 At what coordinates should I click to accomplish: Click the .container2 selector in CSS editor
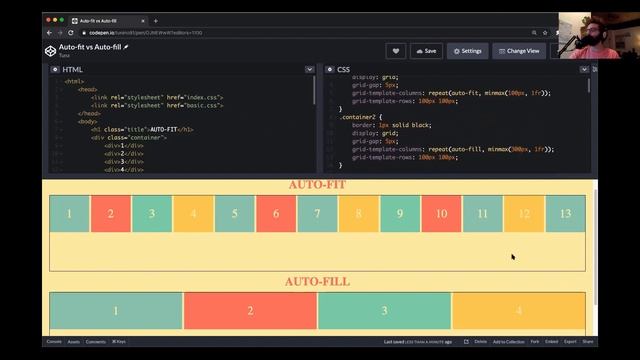tap(357, 117)
